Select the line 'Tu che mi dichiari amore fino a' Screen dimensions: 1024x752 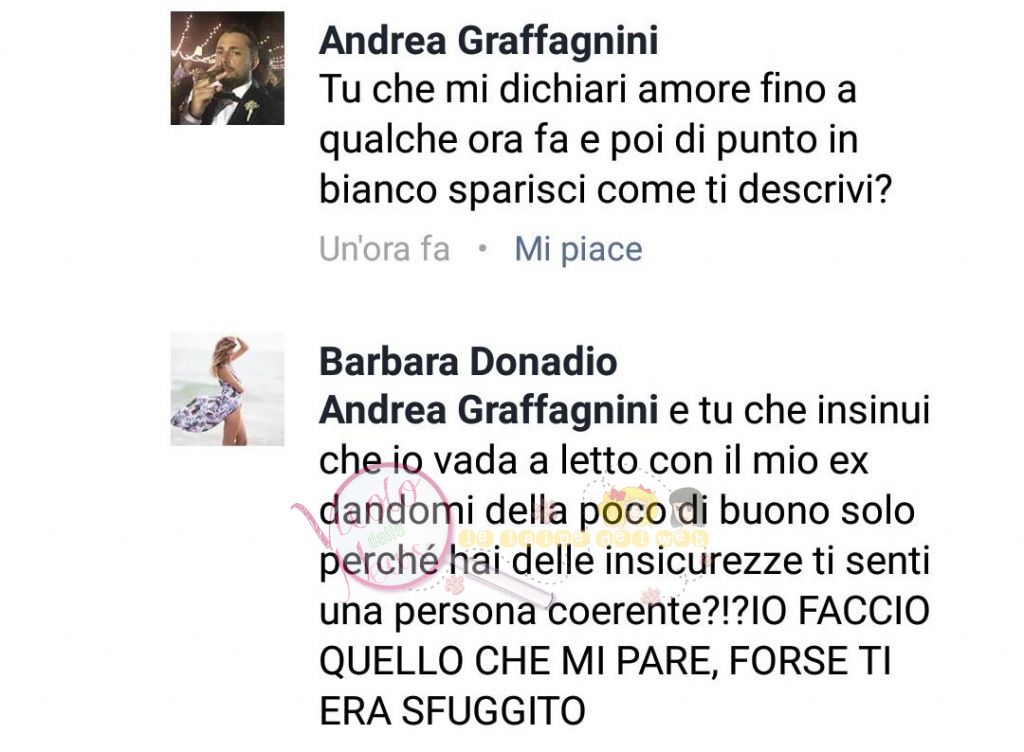(x=588, y=90)
